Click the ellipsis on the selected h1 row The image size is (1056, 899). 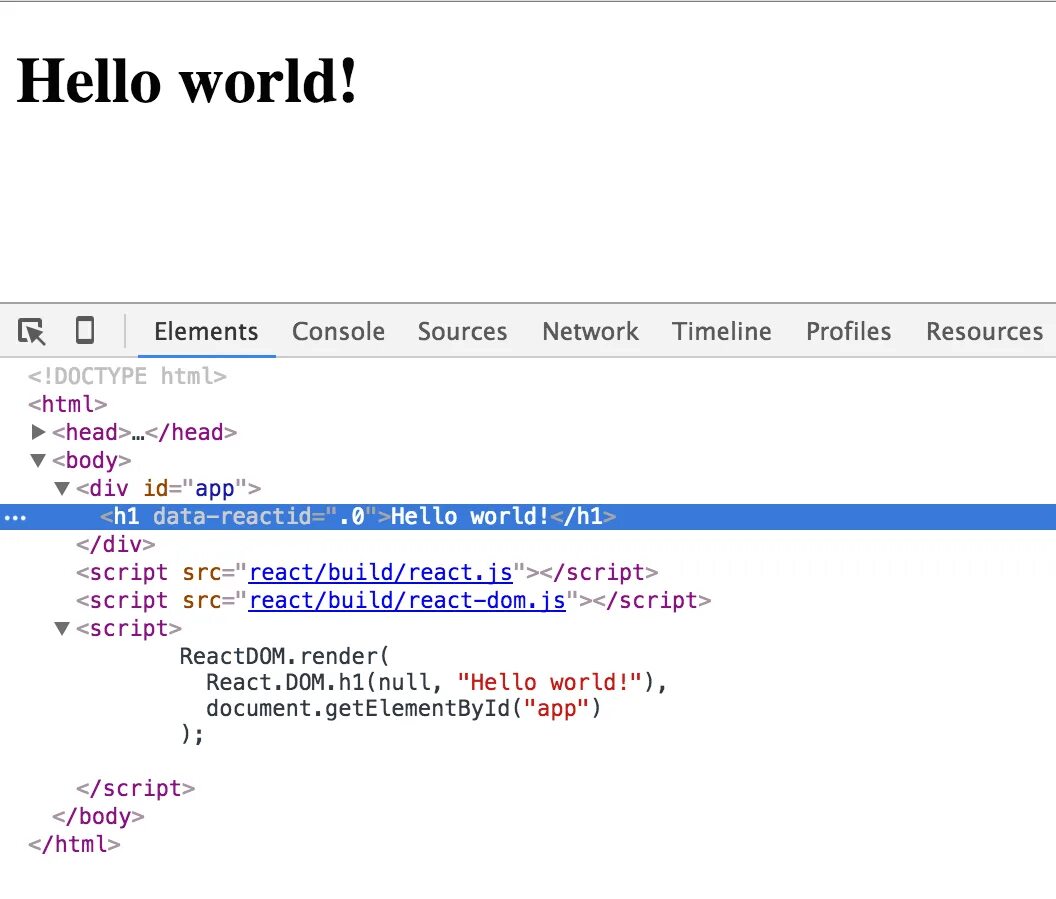15,518
